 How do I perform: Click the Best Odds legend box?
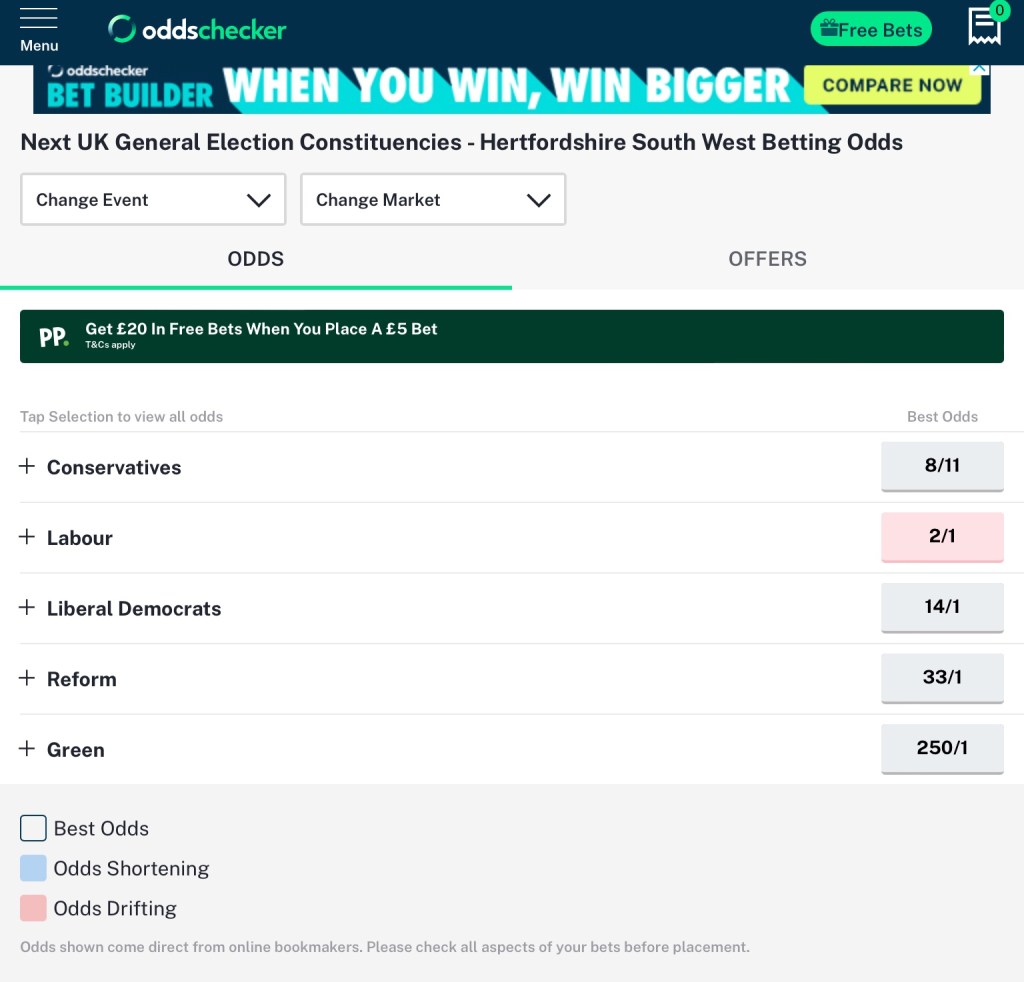point(33,828)
